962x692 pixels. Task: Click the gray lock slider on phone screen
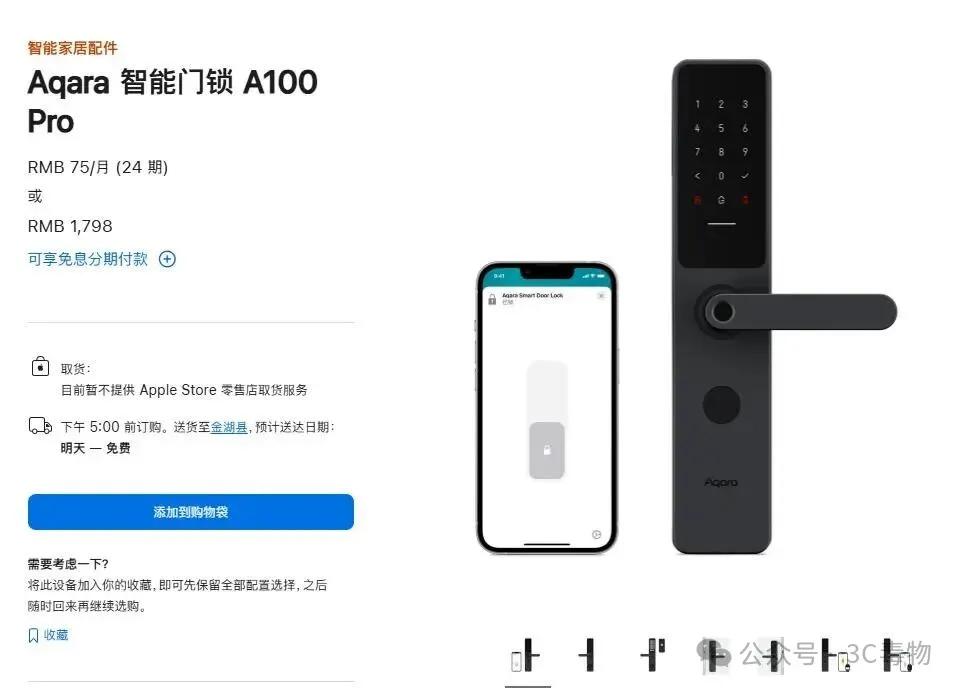coord(547,450)
